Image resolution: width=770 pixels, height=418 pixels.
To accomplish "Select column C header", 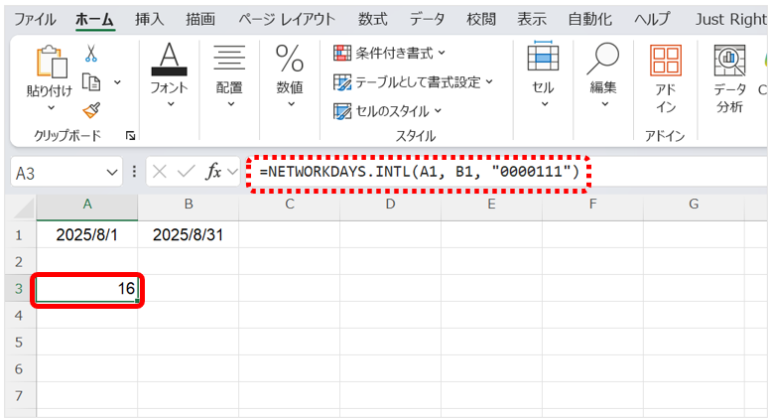I will pyautogui.click(x=289, y=204).
